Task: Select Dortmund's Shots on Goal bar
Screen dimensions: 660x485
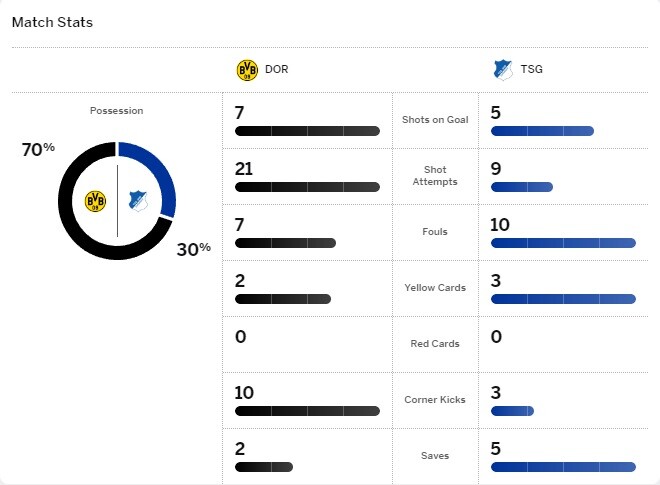Action: tap(307, 131)
